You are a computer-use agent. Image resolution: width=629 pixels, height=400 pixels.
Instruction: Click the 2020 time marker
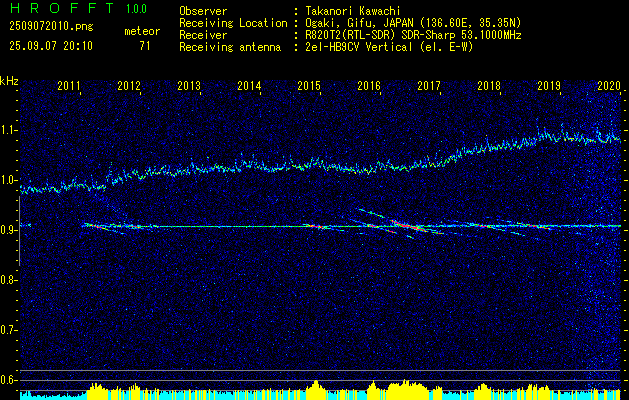coord(609,85)
